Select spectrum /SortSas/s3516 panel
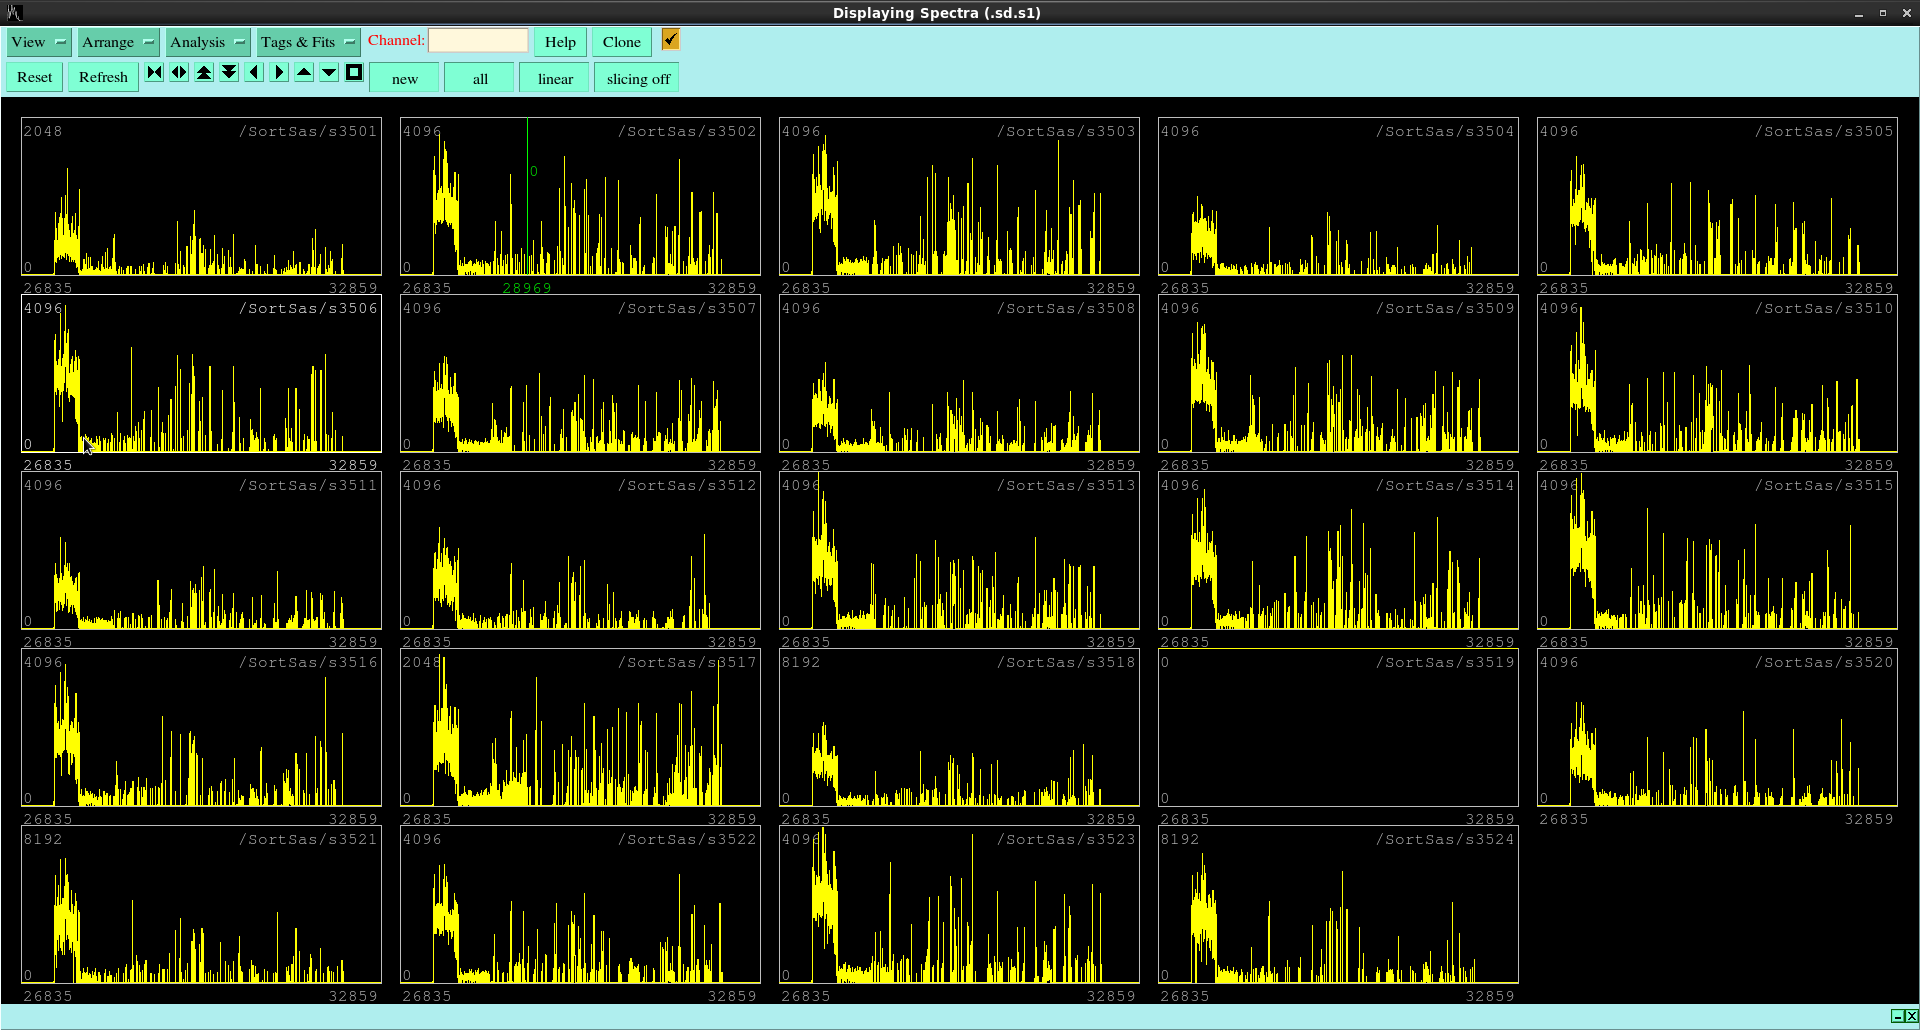1920x1030 pixels. pyautogui.click(x=201, y=728)
